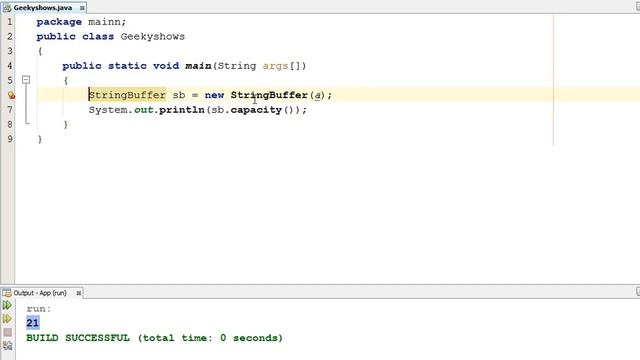This screenshot has height=360, width=640.
Task: Click the highlighted StringBuffer type on line 6
Action: coord(127,95)
